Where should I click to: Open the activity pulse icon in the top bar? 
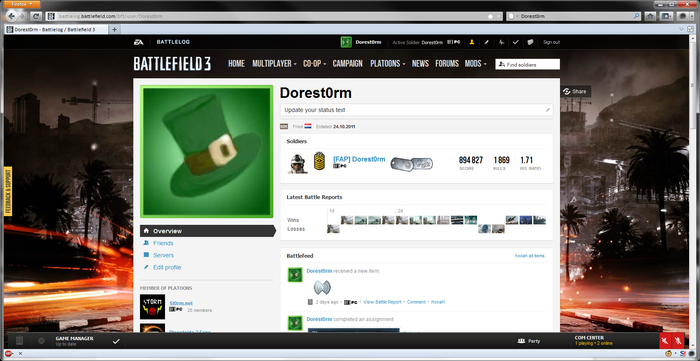click(x=501, y=42)
